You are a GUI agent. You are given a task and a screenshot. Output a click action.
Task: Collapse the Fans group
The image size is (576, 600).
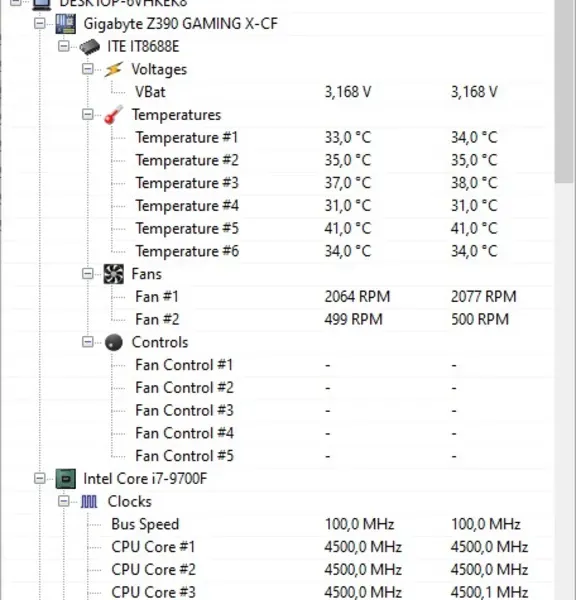click(x=88, y=274)
